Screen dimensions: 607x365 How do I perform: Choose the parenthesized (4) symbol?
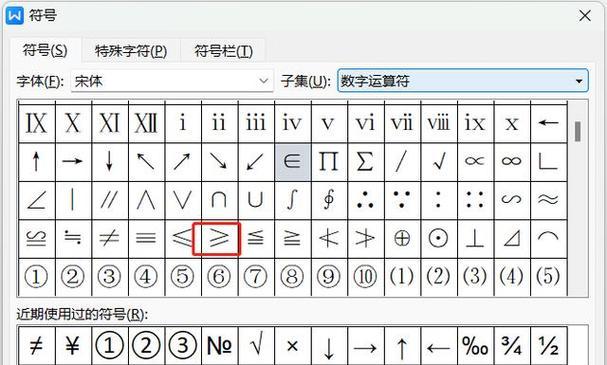(512, 277)
